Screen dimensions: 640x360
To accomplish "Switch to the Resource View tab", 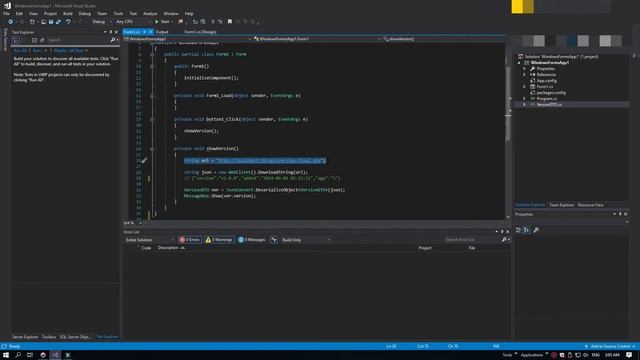I will pos(590,205).
